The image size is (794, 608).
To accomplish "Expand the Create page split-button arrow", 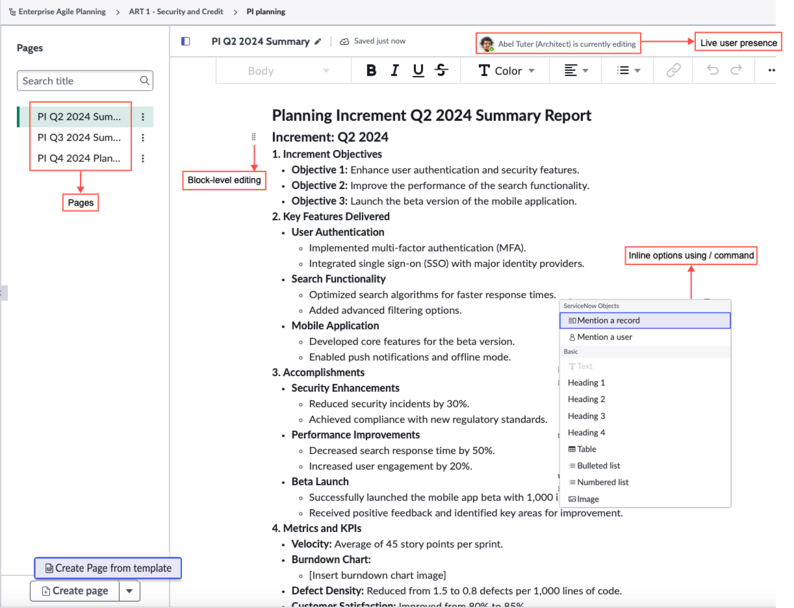I will (130, 591).
